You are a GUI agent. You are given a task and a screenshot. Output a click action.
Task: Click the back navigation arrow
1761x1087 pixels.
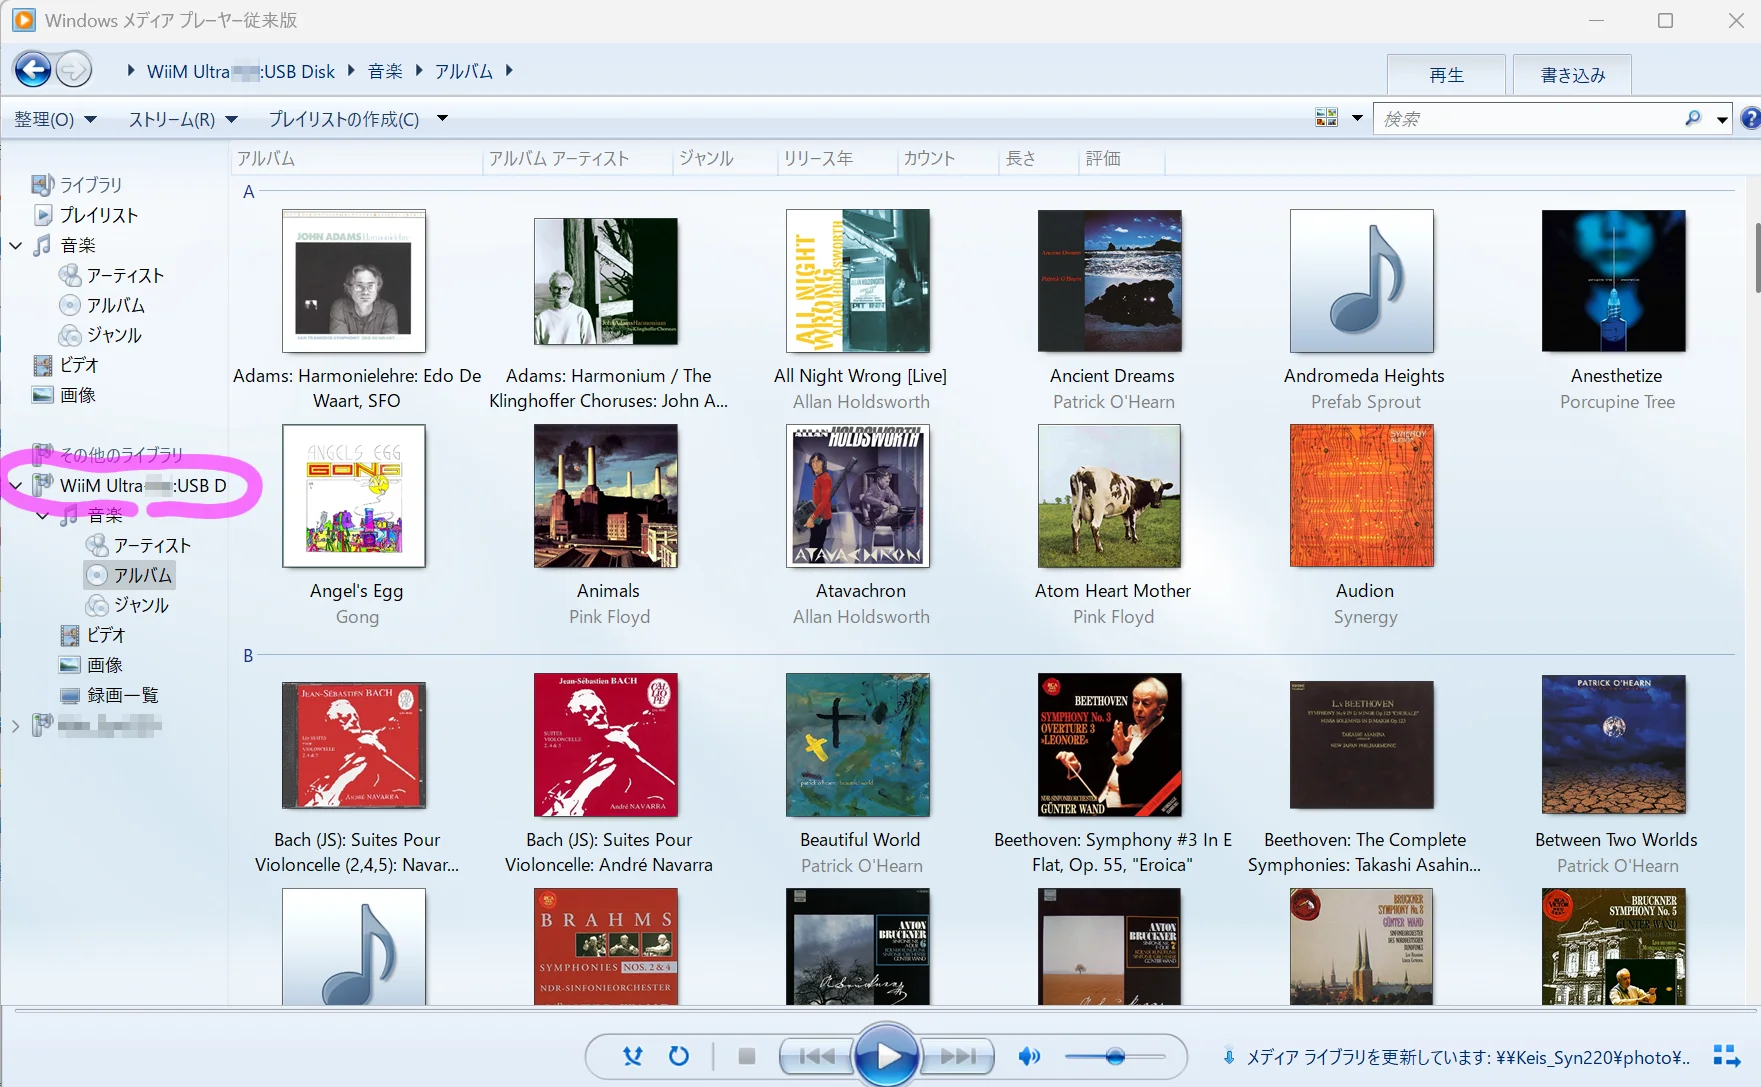33,69
